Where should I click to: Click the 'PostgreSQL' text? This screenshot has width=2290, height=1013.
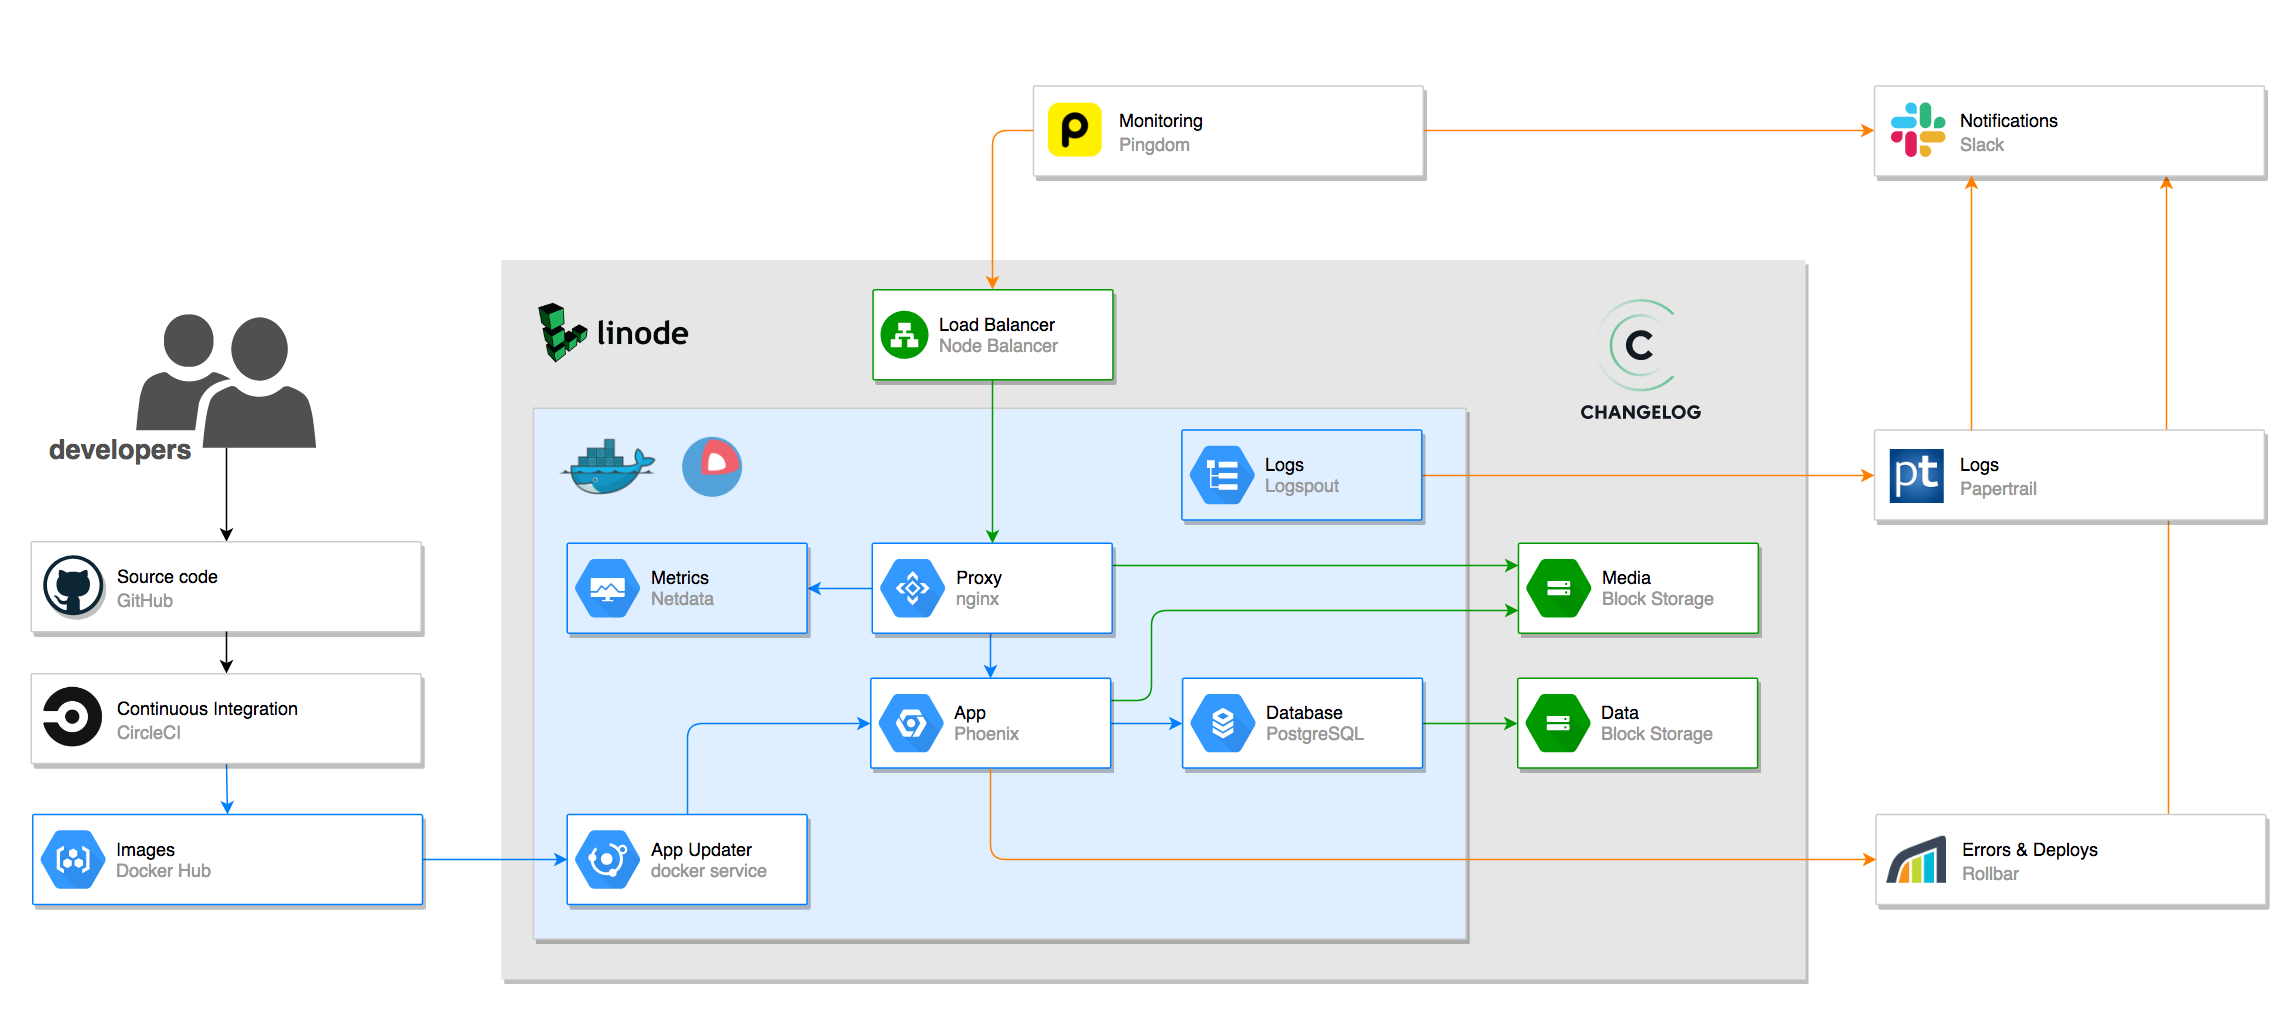pyautogui.click(x=1314, y=734)
